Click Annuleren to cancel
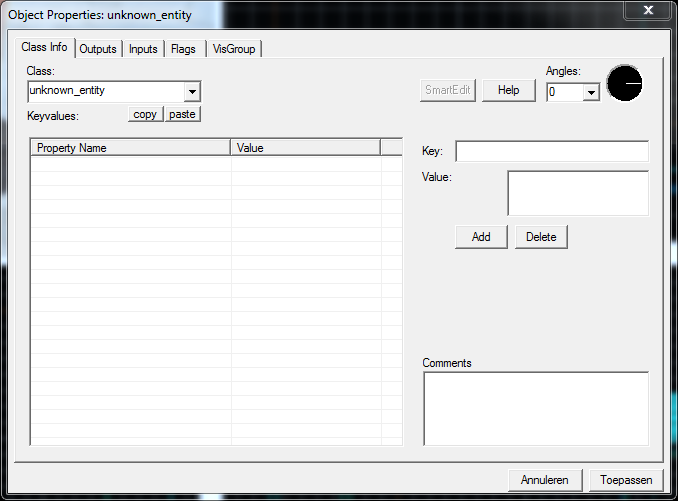Viewport: 678px width, 501px height. (545, 480)
